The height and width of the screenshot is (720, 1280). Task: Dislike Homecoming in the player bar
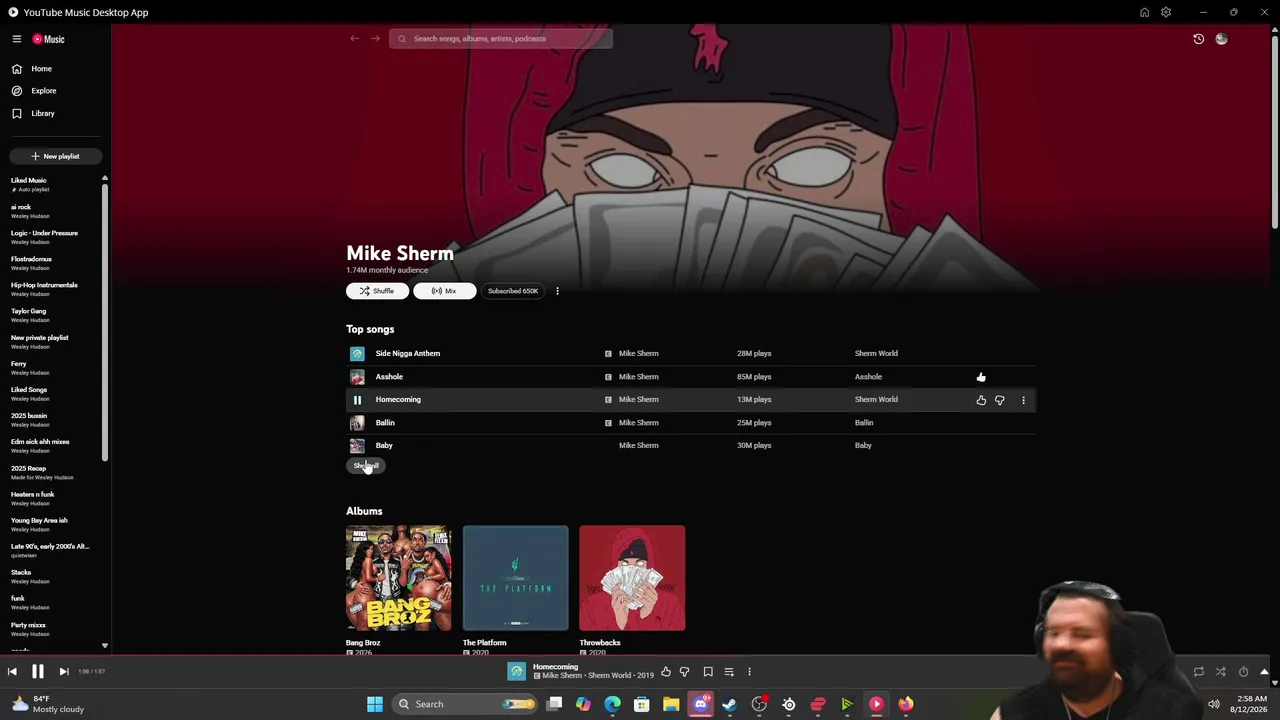point(685,672)
